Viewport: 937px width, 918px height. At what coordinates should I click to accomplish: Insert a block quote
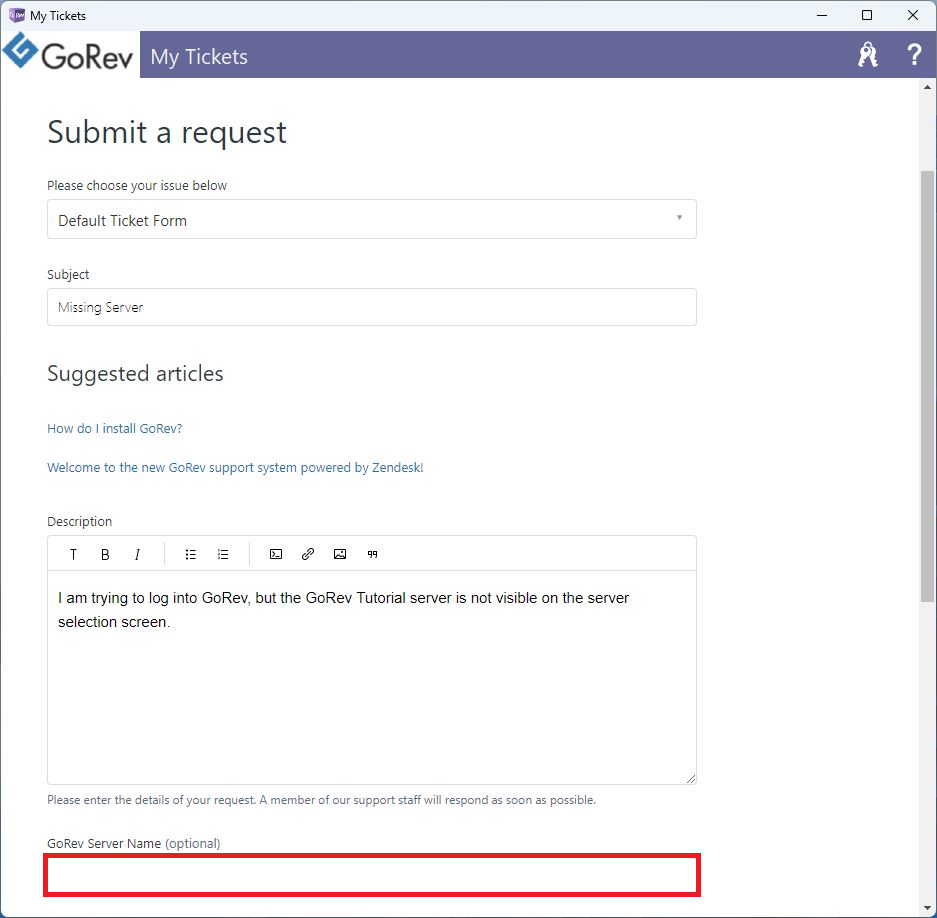point(372,554)
